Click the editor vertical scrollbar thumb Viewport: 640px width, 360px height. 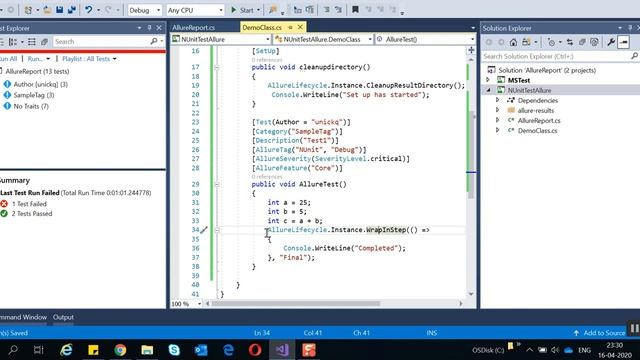[471, 155]
